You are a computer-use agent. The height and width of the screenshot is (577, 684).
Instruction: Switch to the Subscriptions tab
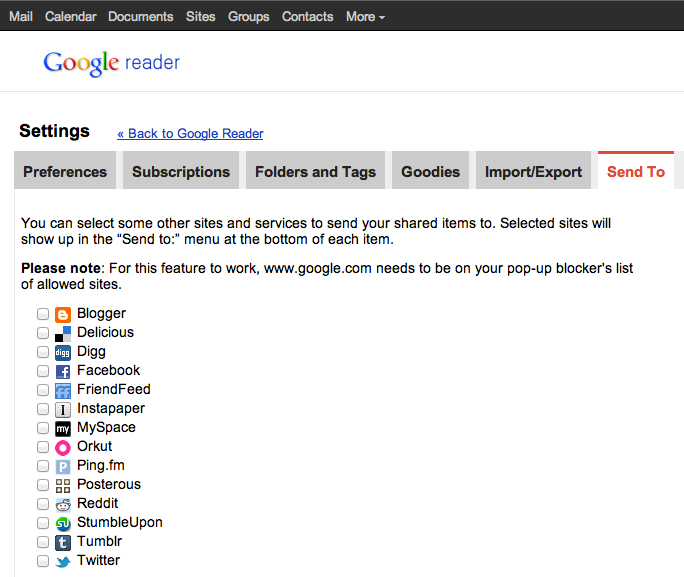(x=181, y=171)
